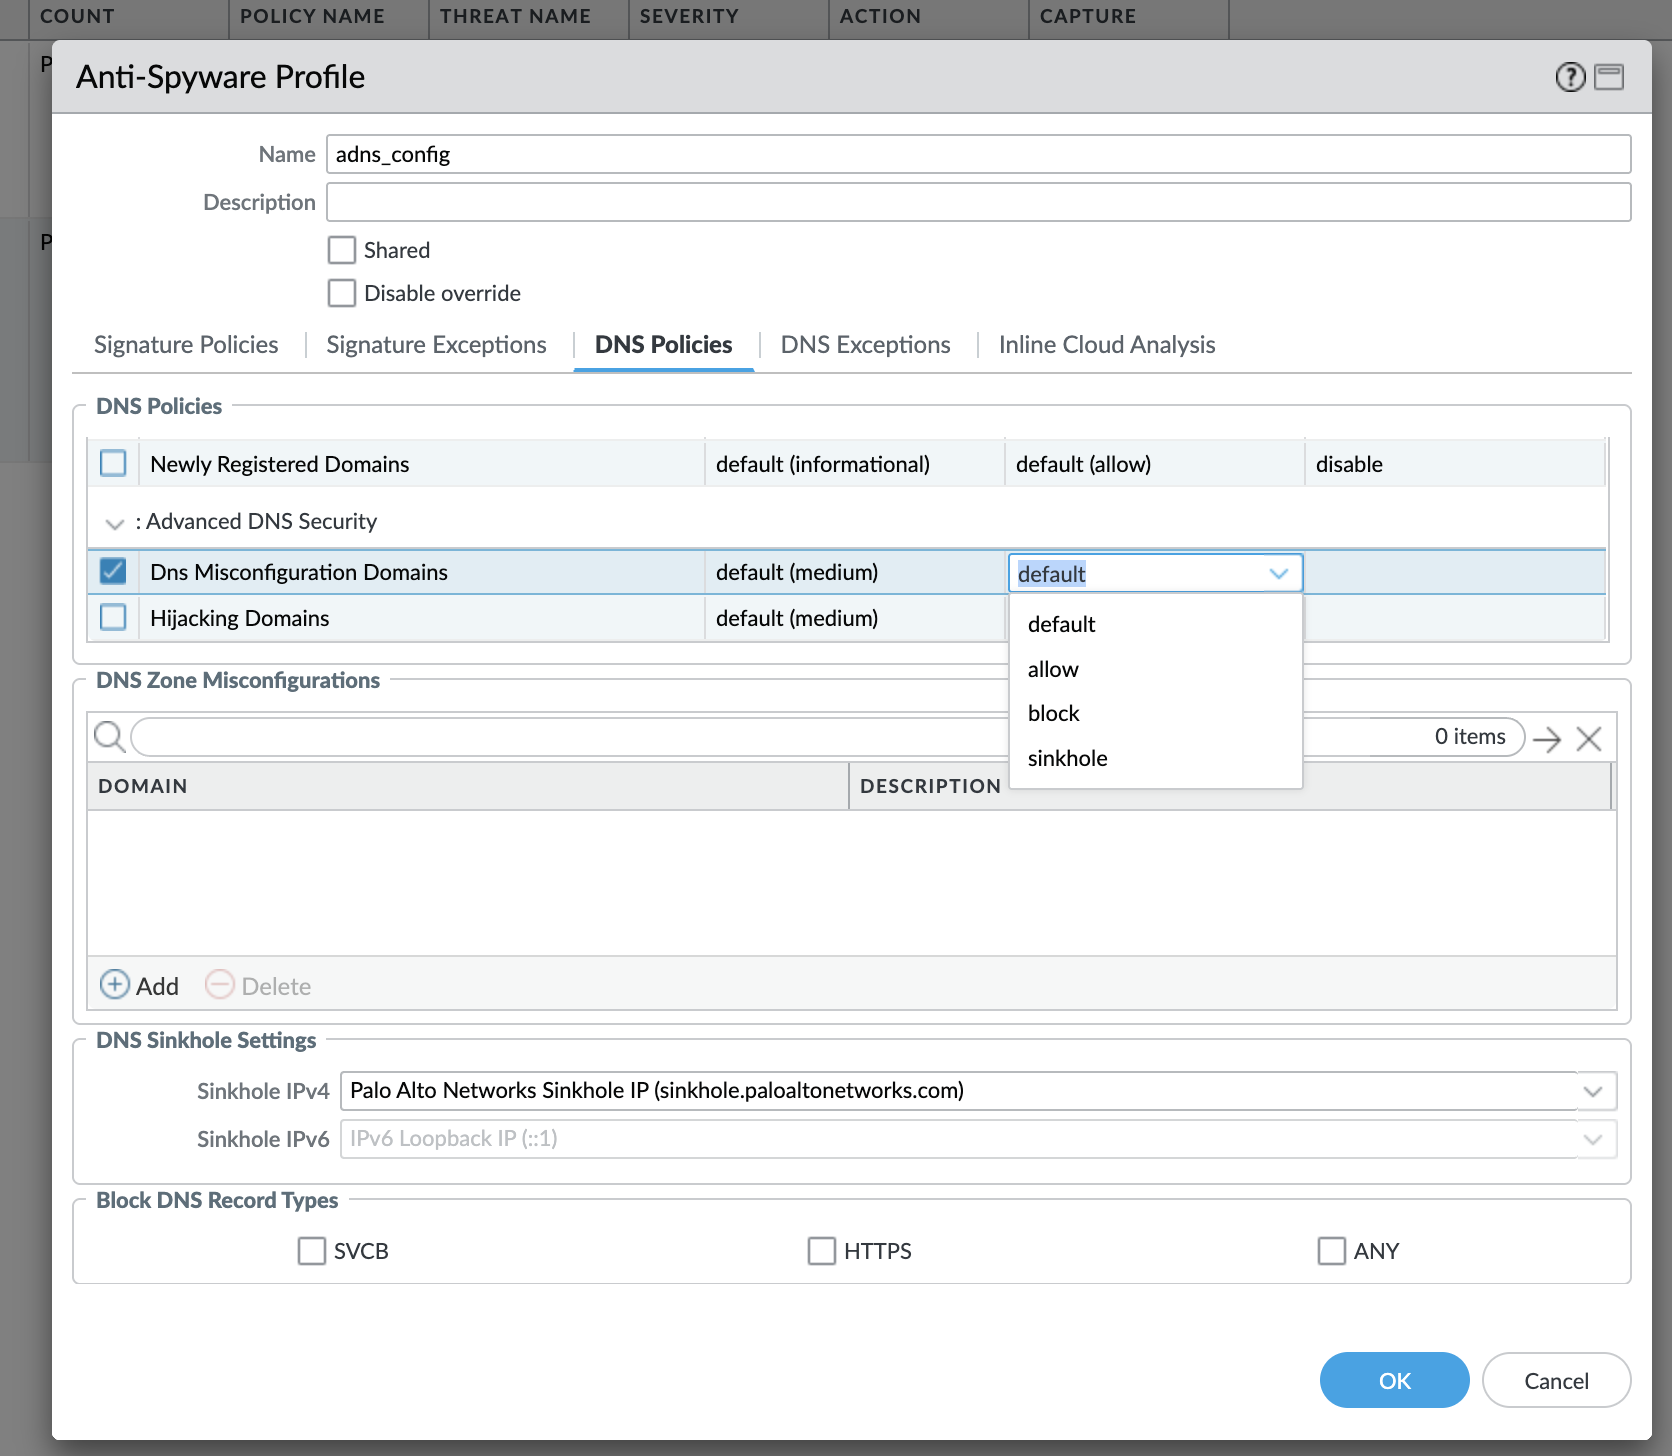
Task: Click the maximize dialog icon
Action: (x=1609, y=77)
